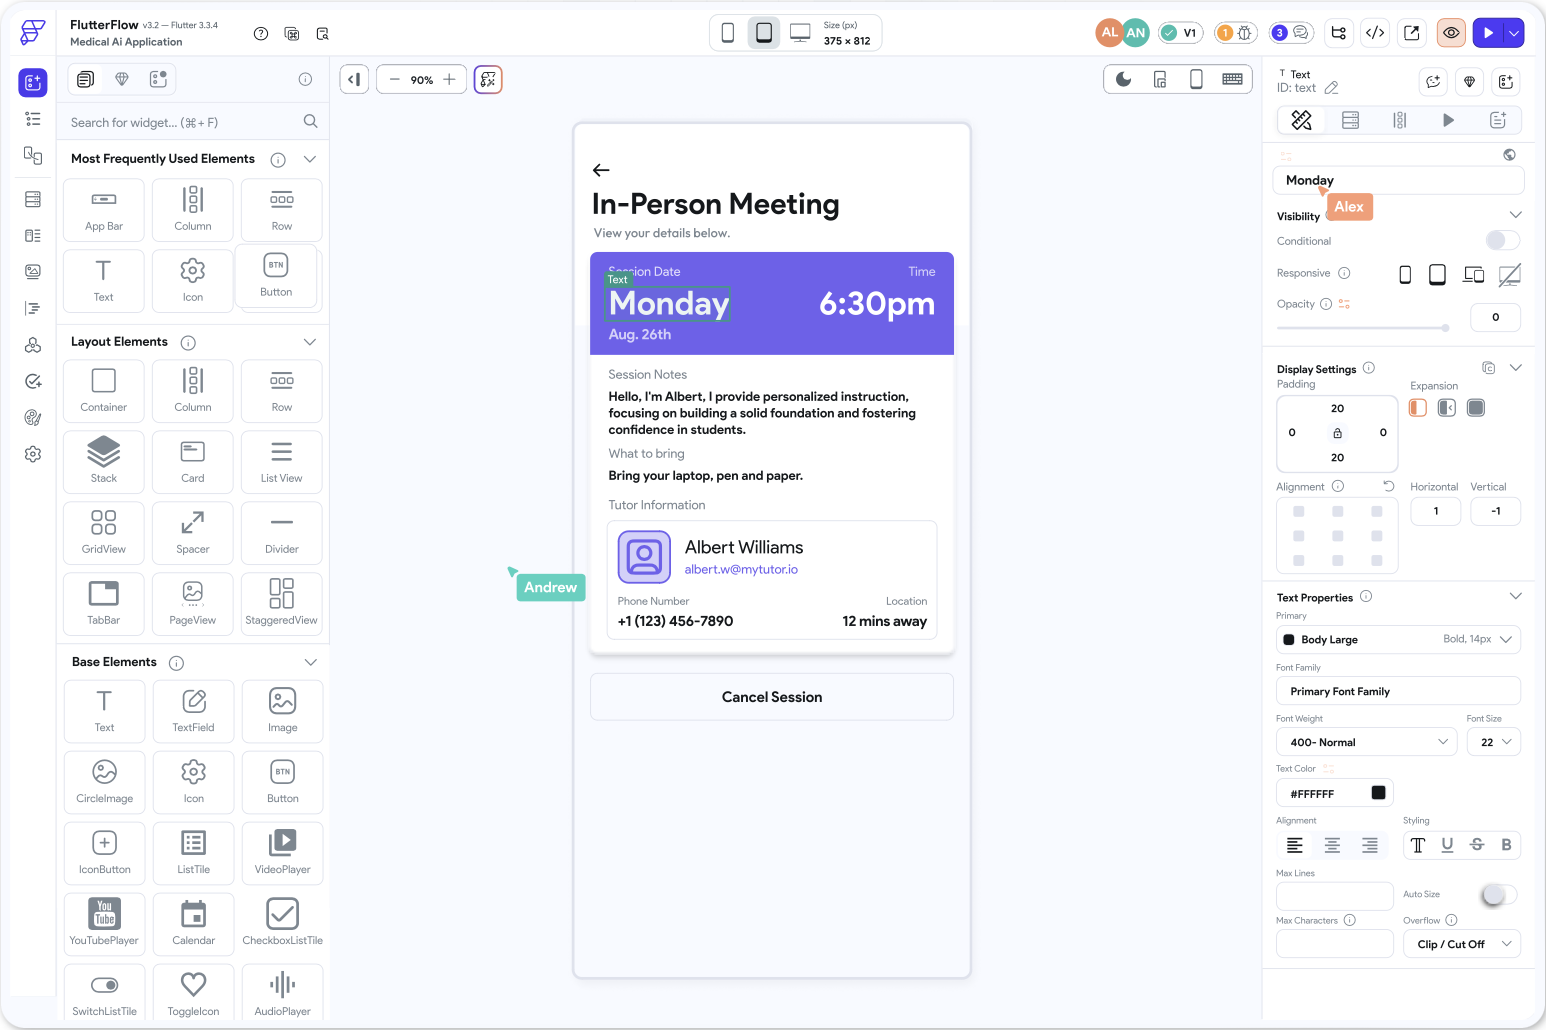The height and width of the screenshot is (1030, 1546).
Task: Collapse Most Frequently Used Elements section
Action: [310, 159]
